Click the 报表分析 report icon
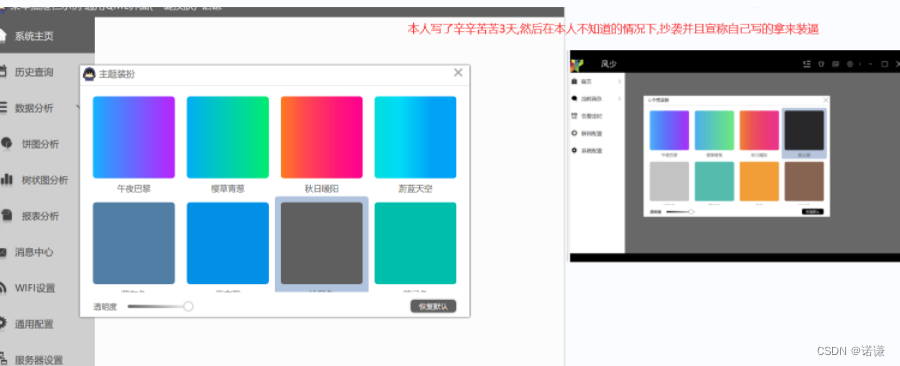Image resolution: width=900 pixels, height=366 pixels. pos(7,216)
